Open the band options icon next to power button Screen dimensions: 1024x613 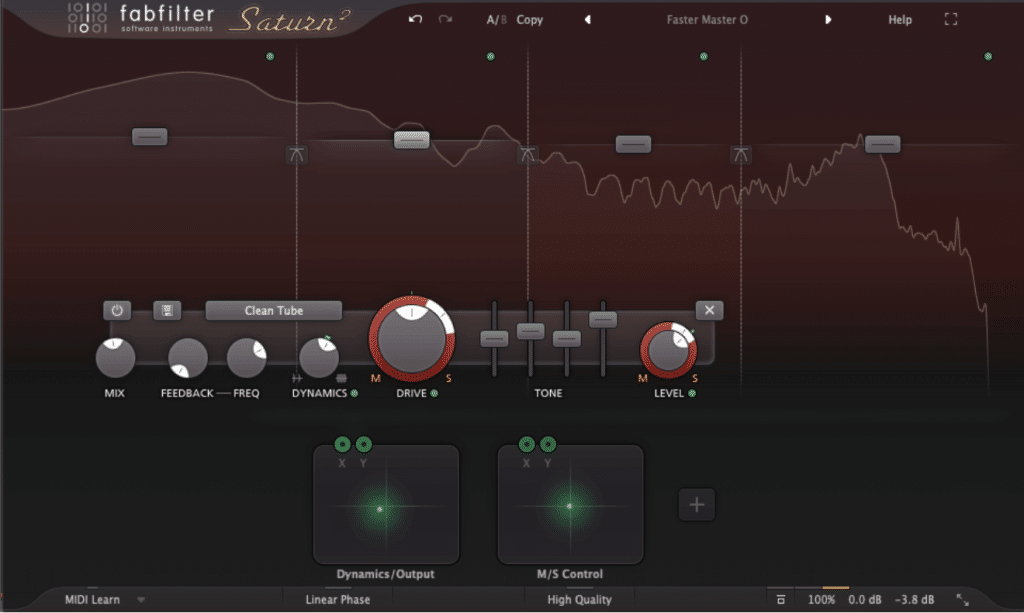pos(168,310)
